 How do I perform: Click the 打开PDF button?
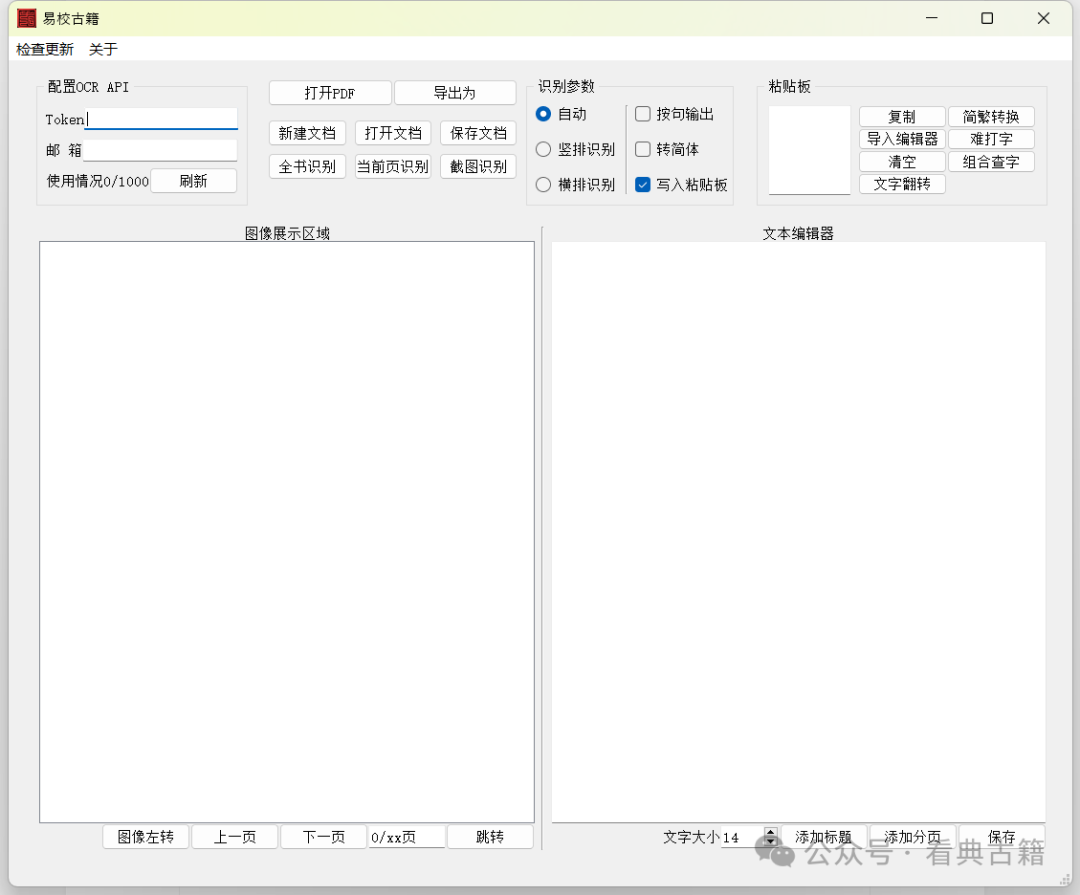click(x=330, y=93)
